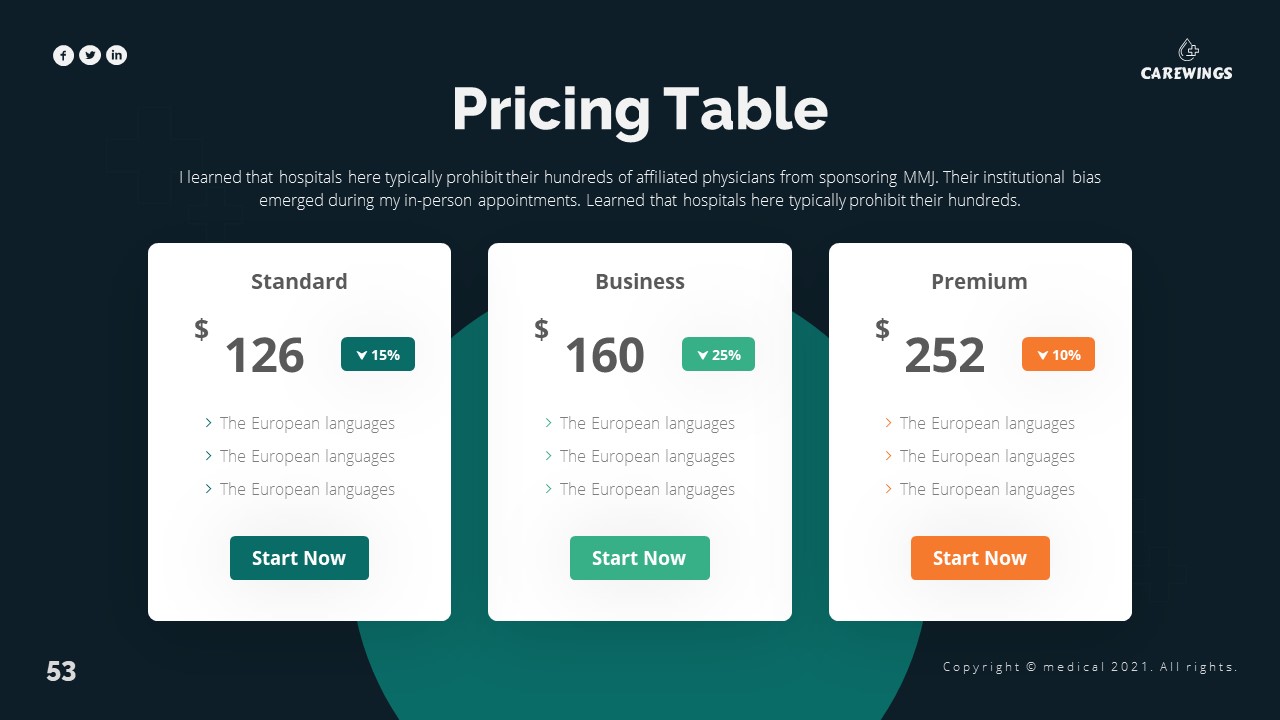Click the Facebook icon
This screenshot has height=720, width=1280.
(x=63, y=56)
